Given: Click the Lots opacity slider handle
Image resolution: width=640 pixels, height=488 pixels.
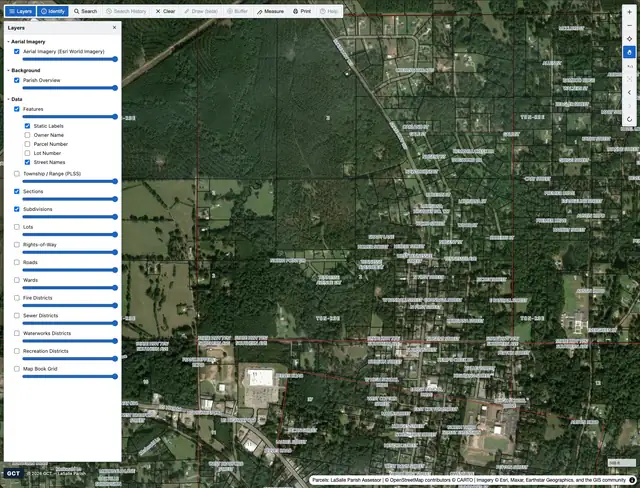Looking at the screenshot, I should point(115,235).
